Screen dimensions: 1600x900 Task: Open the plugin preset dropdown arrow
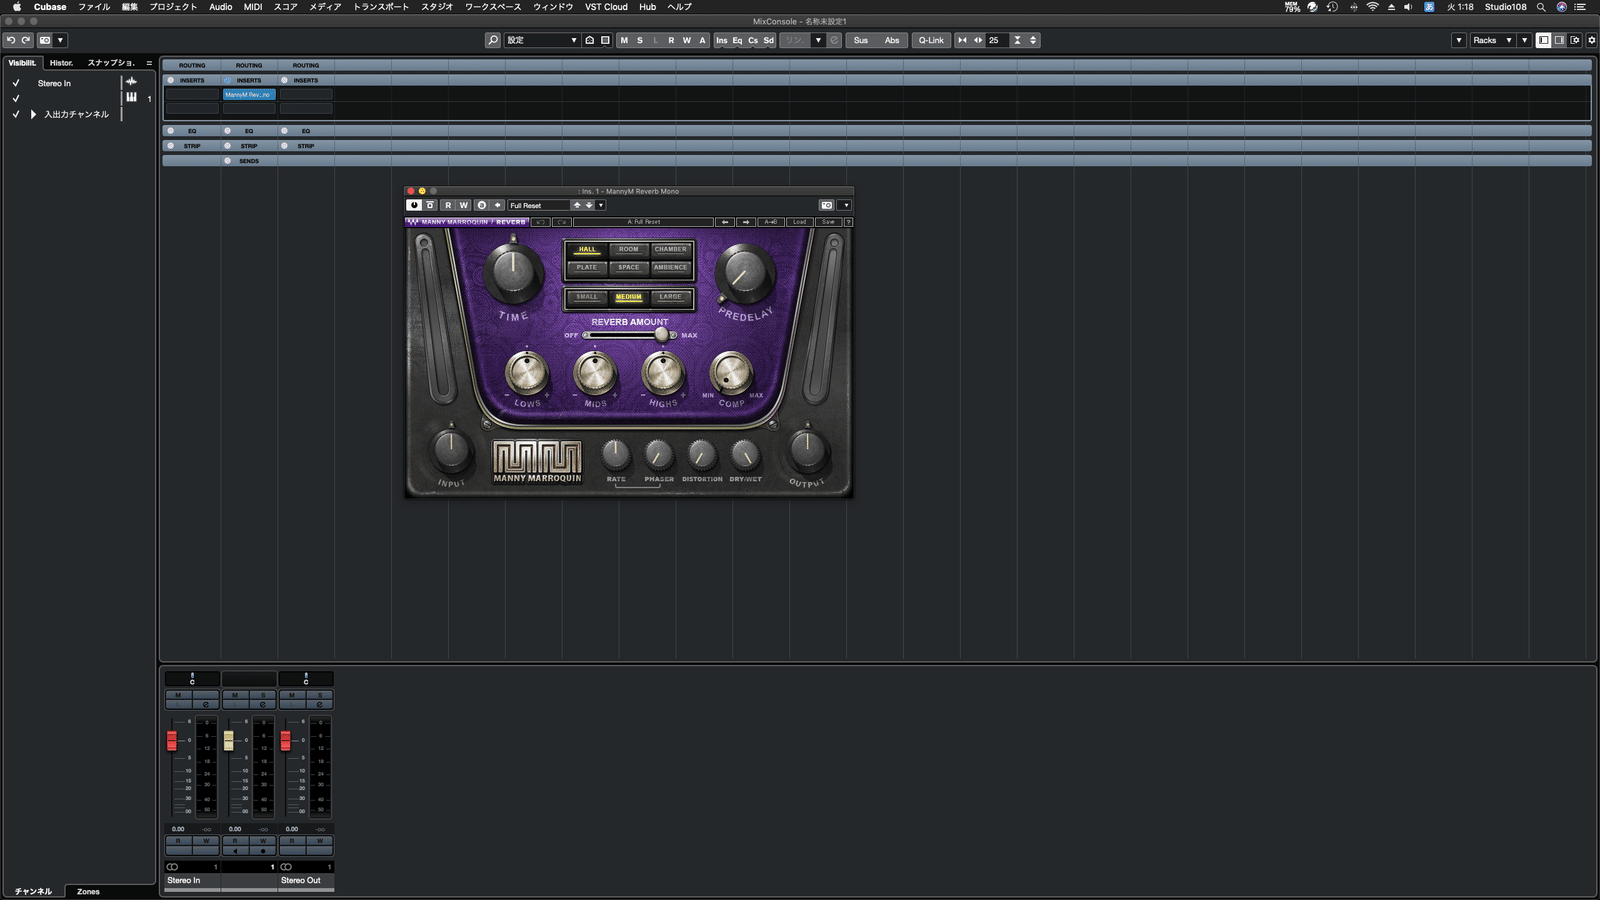tap(601, 205)
